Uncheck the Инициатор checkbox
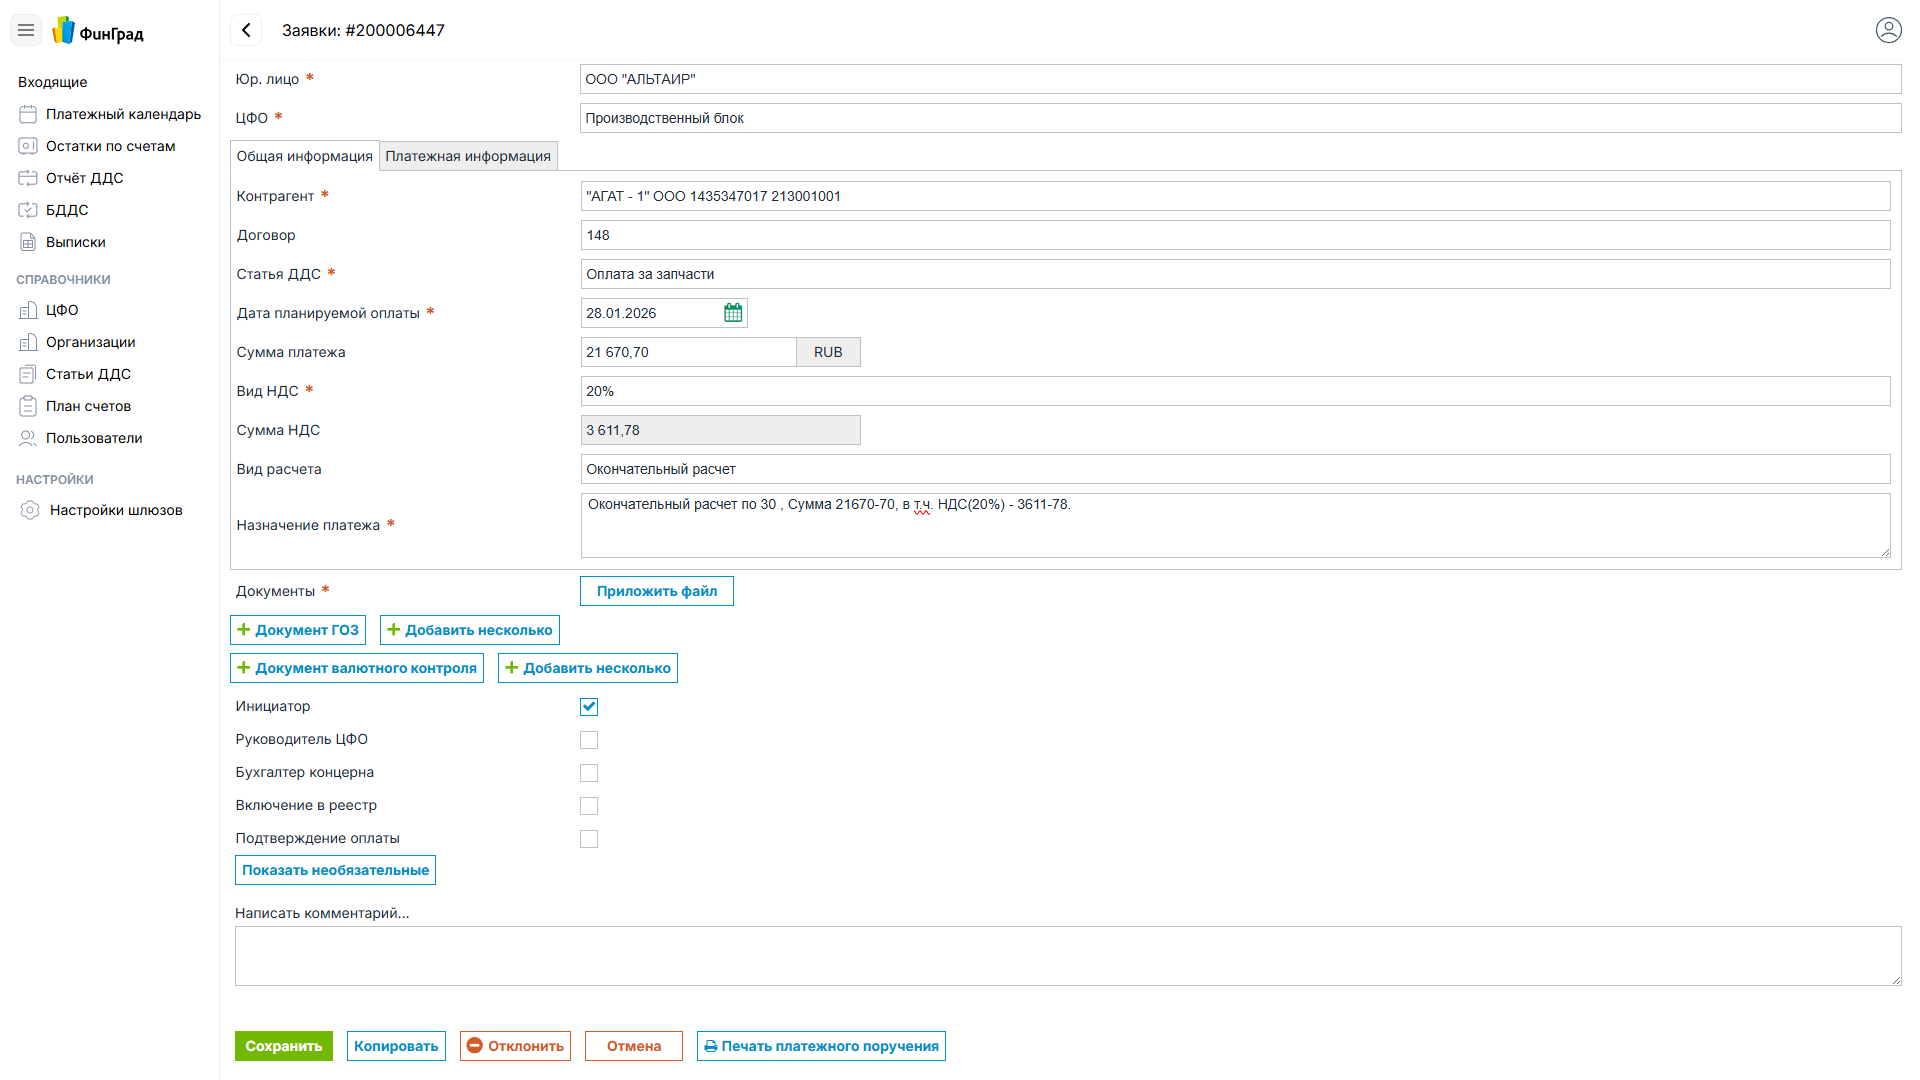Viewport: 1920px width, 1080px height. 589,707
